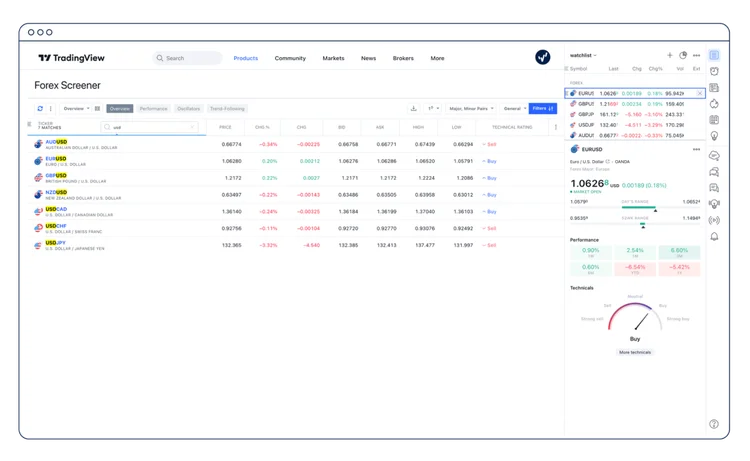
Task: Toggle the Filters button
Action: [542, 108]
